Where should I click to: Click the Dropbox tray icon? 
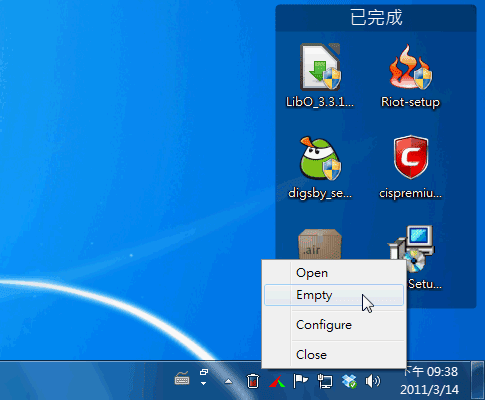point(349,381)
